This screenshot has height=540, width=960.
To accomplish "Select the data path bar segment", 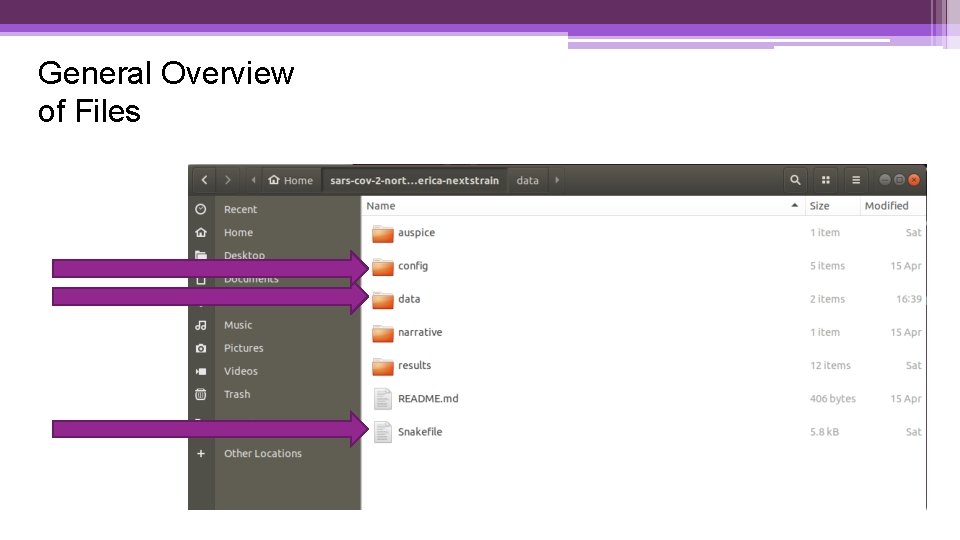I will click(x=527, y=180).
